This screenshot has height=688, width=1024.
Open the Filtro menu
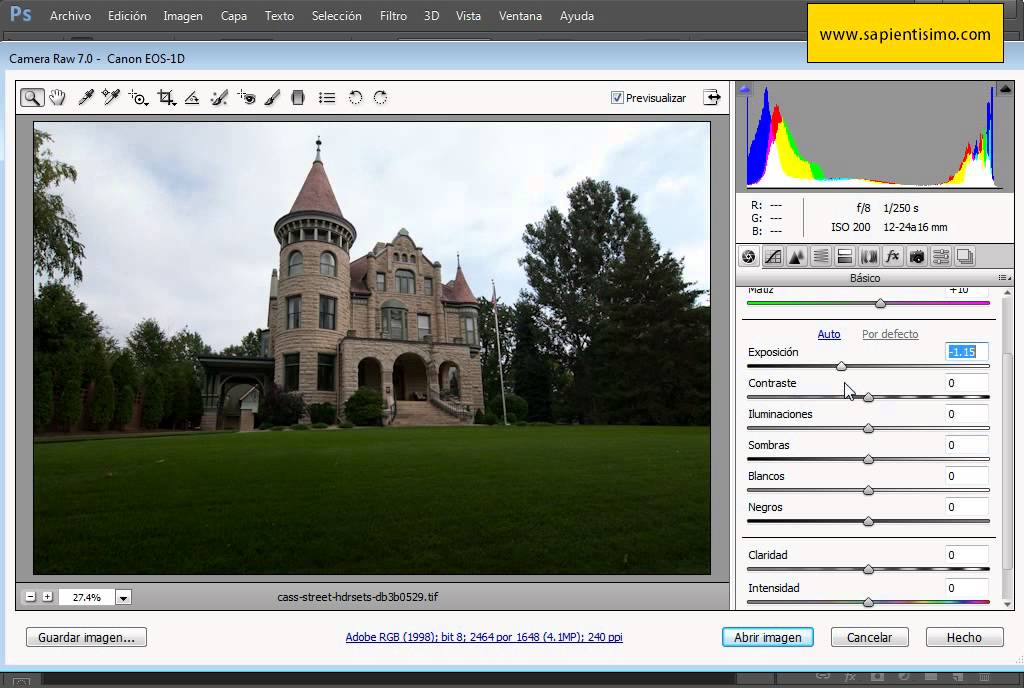393,16
